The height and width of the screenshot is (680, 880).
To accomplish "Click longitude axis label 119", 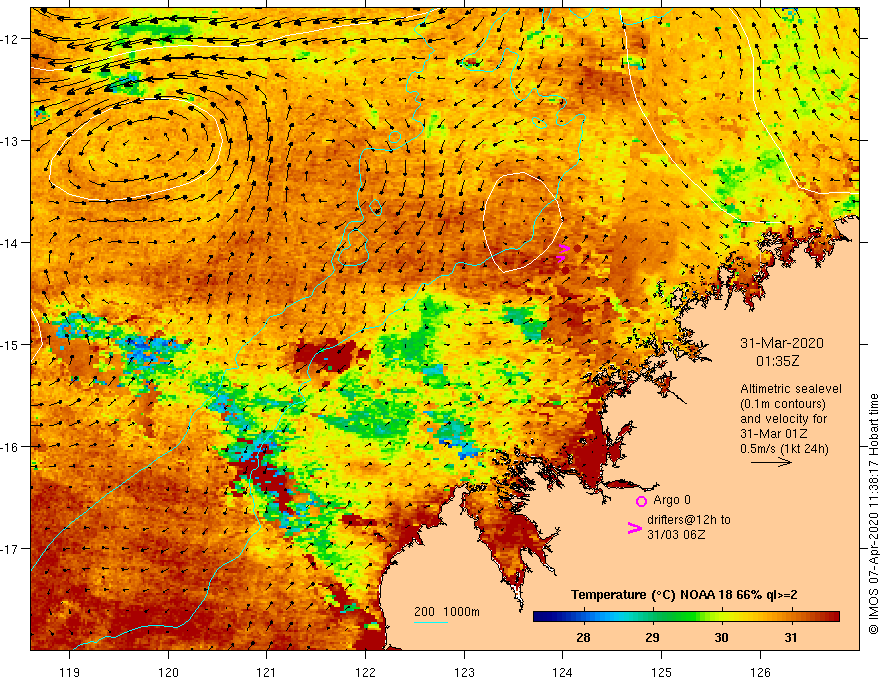I will (70, 672).
